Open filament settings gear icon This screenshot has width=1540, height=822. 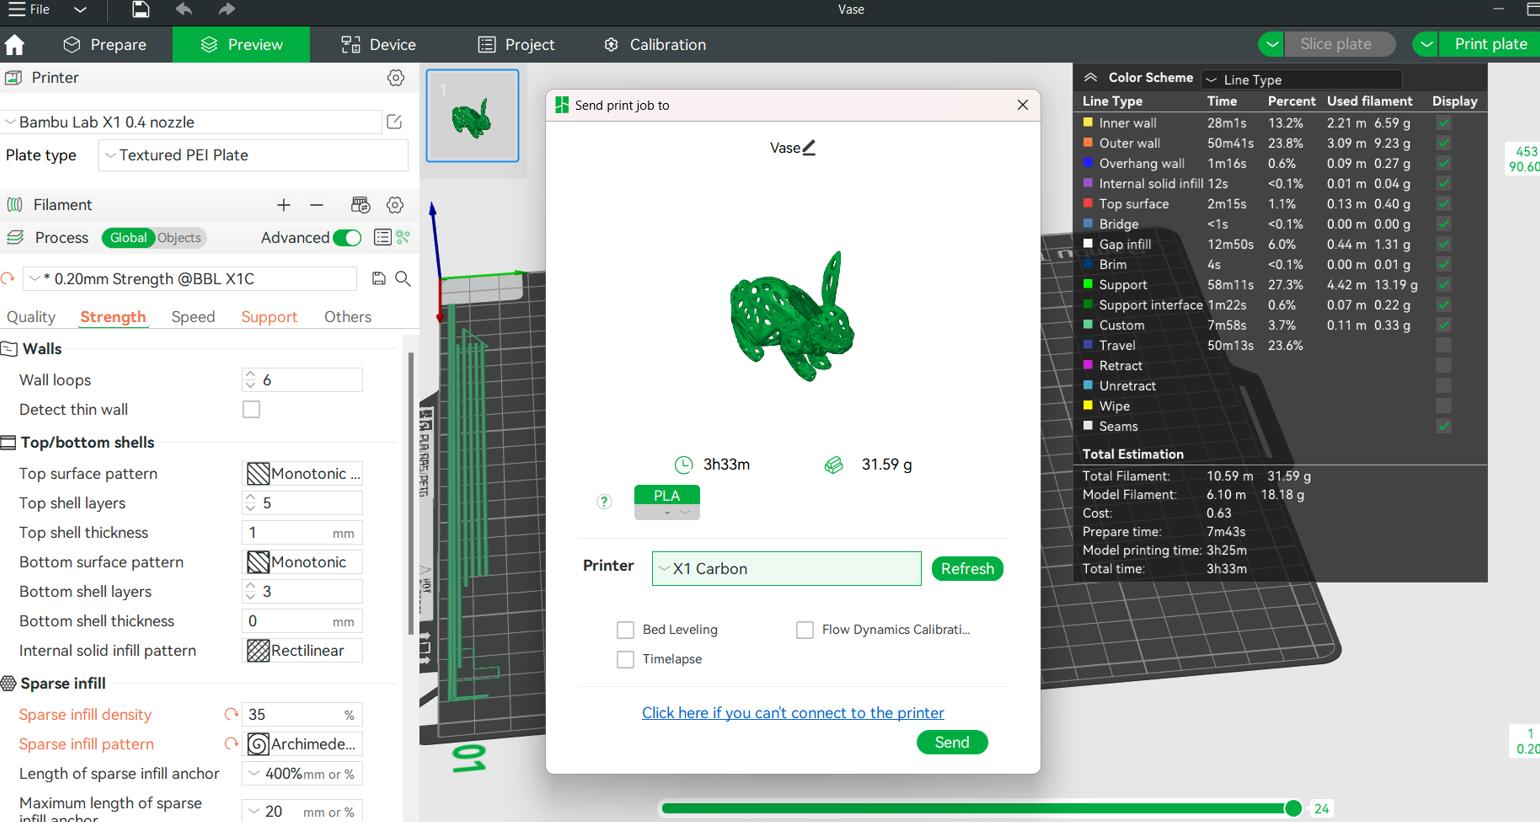[396, 205]
